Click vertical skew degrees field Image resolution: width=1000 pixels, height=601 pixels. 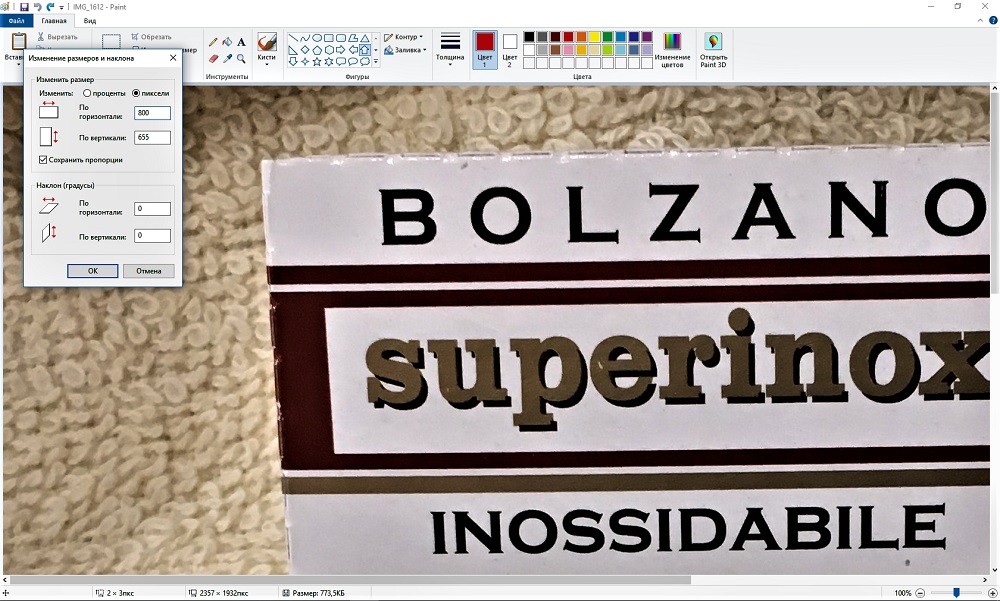pos(152,235)
